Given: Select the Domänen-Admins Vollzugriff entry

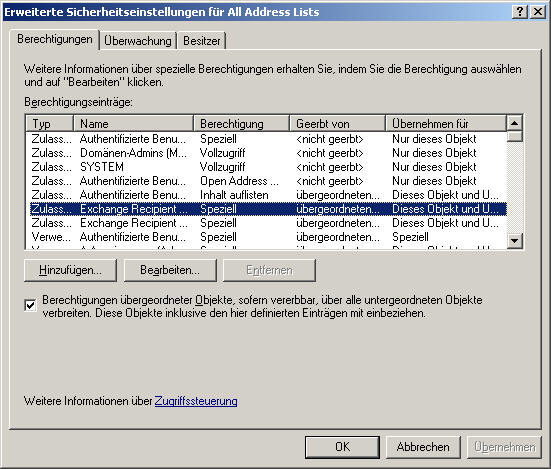Looking at the screenshot, I should point(267,153).
